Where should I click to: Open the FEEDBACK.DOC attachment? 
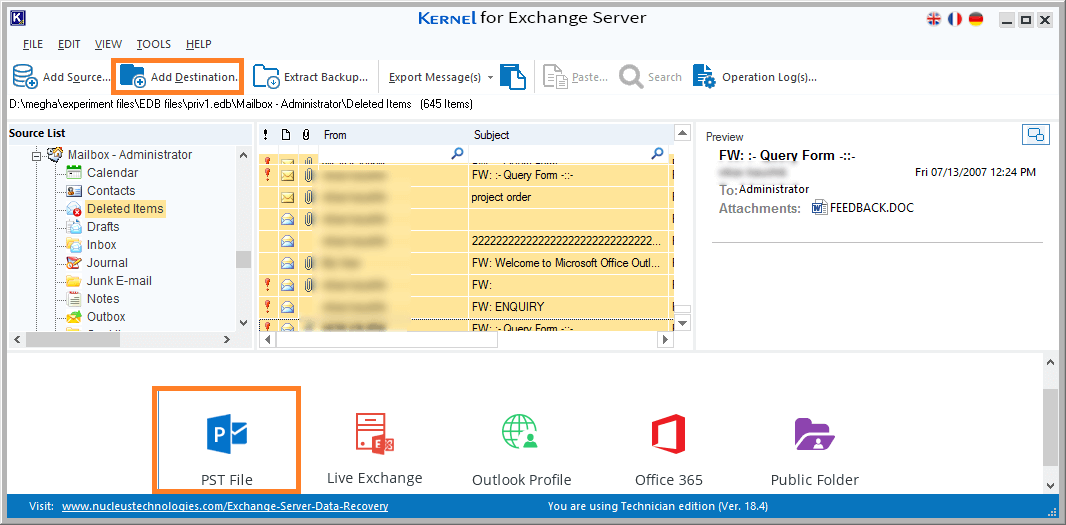pyautogui.click(x=863, y=208)
